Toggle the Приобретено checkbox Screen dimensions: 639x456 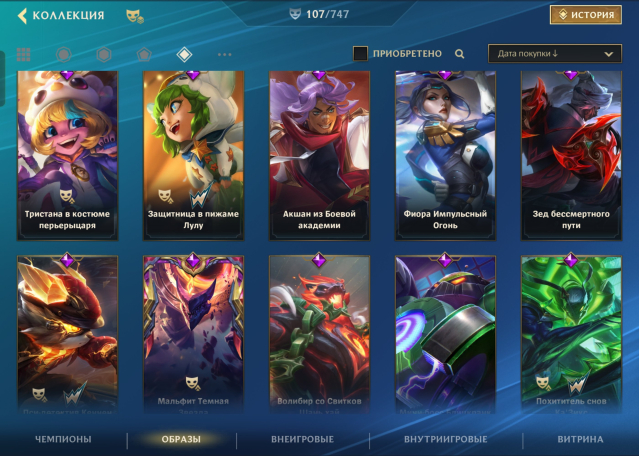click(360, 53)
